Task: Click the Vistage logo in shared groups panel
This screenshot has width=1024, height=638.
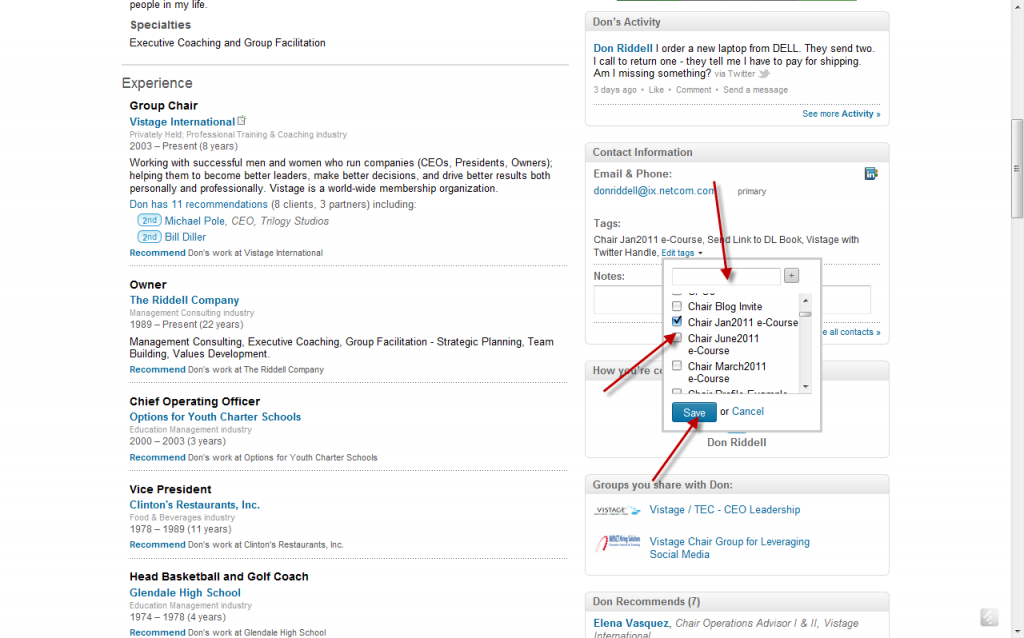Action: (618, 509)
